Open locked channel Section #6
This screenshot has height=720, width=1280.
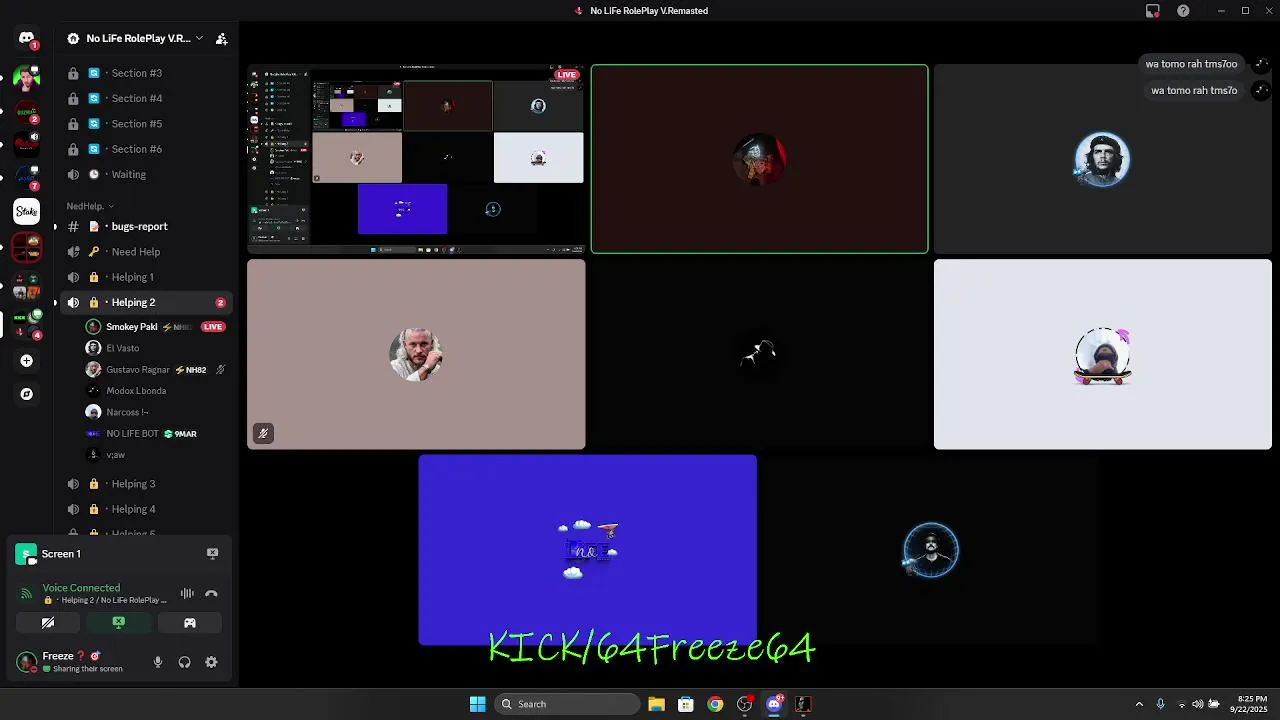[x=146, y=149]
